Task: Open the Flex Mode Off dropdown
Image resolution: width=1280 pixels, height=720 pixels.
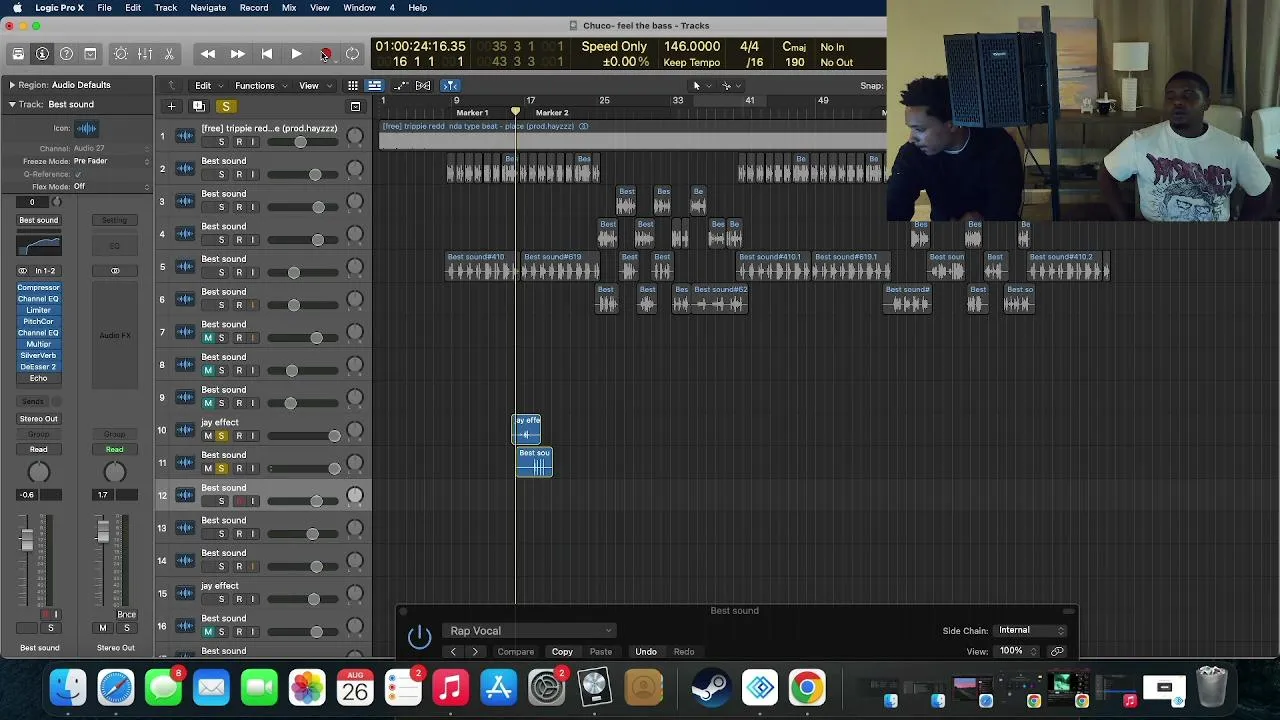Action: pyautogui.click(x=112, y=186)
